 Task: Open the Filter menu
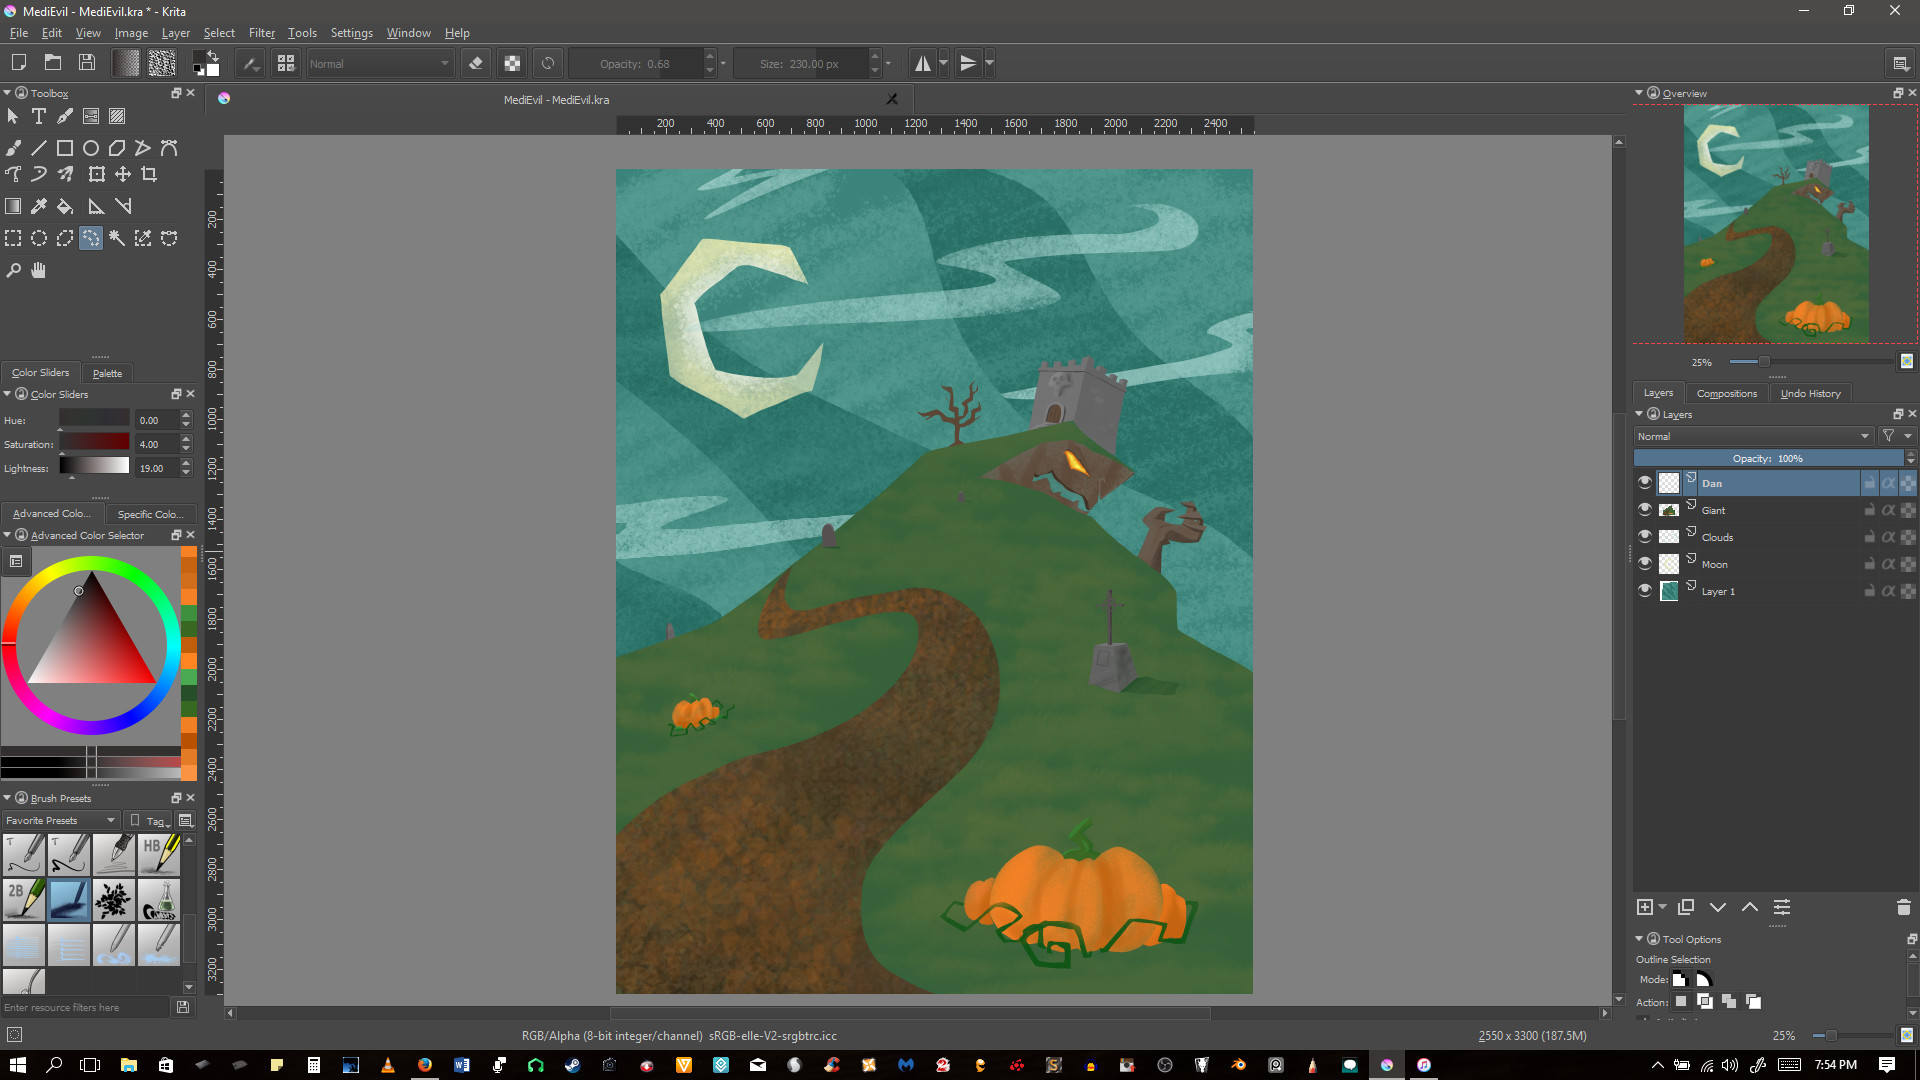click(261, 32)
